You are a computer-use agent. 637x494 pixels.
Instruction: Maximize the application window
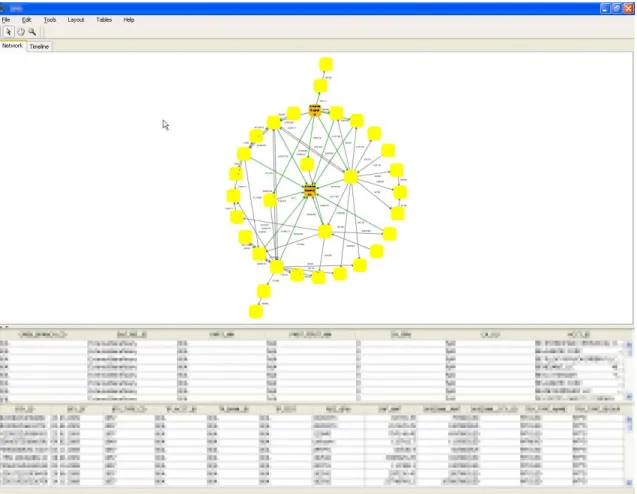pyautogui.click(x=617, y=8)
